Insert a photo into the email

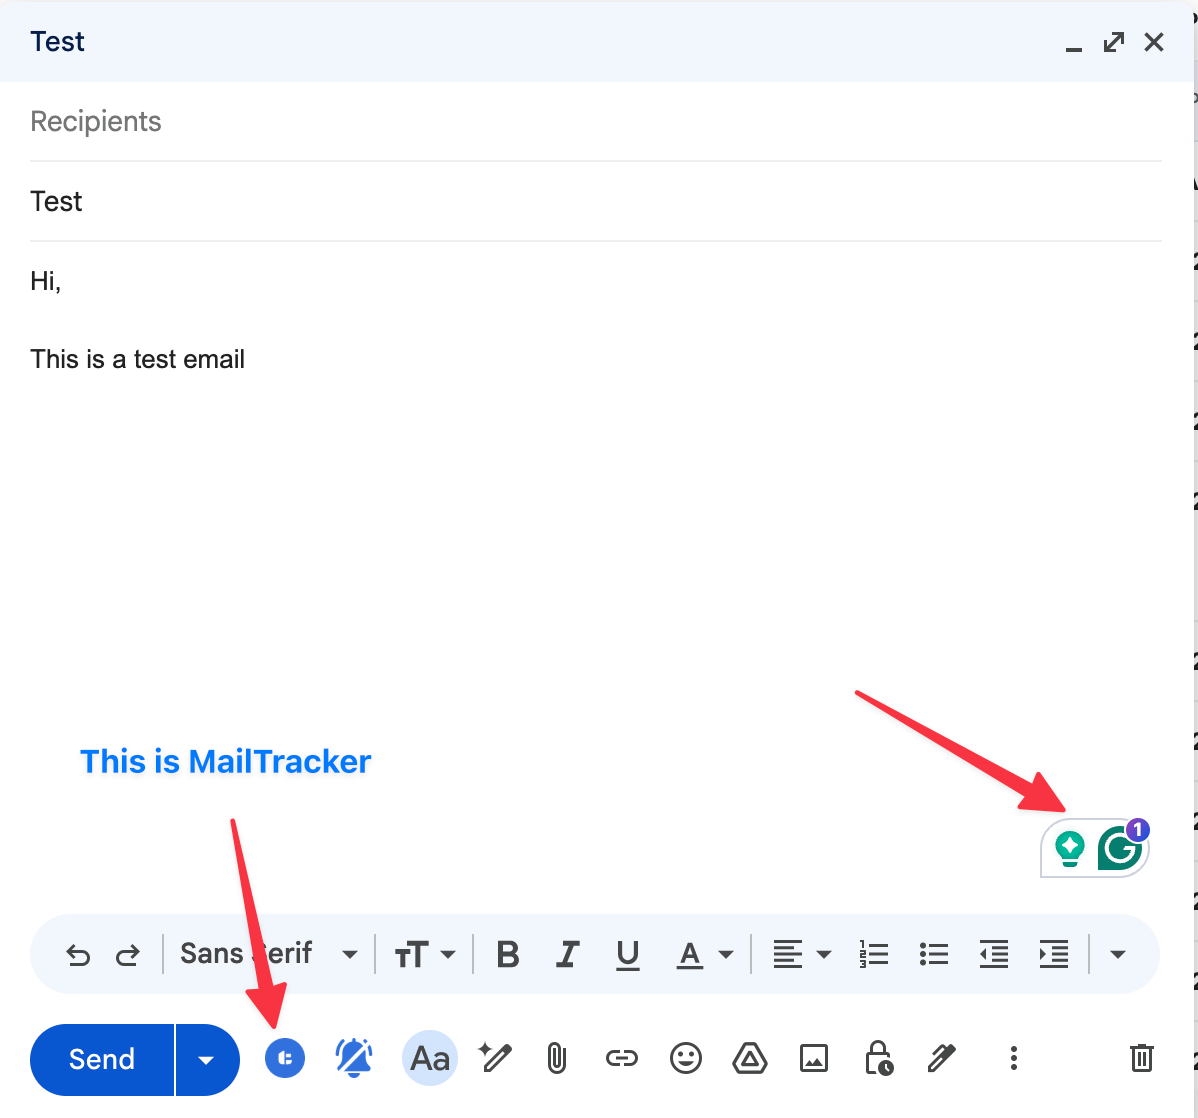(814, 1058)
